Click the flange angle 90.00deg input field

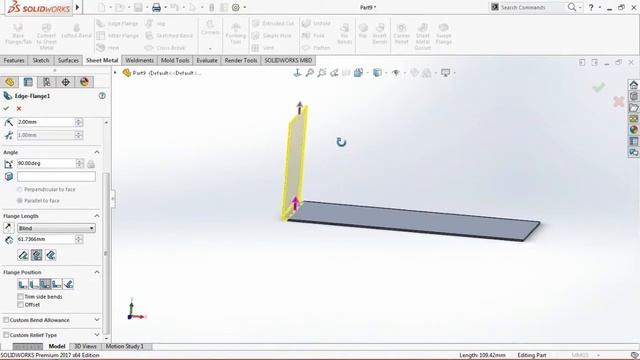pyautogui.click(x=46, y=163)
